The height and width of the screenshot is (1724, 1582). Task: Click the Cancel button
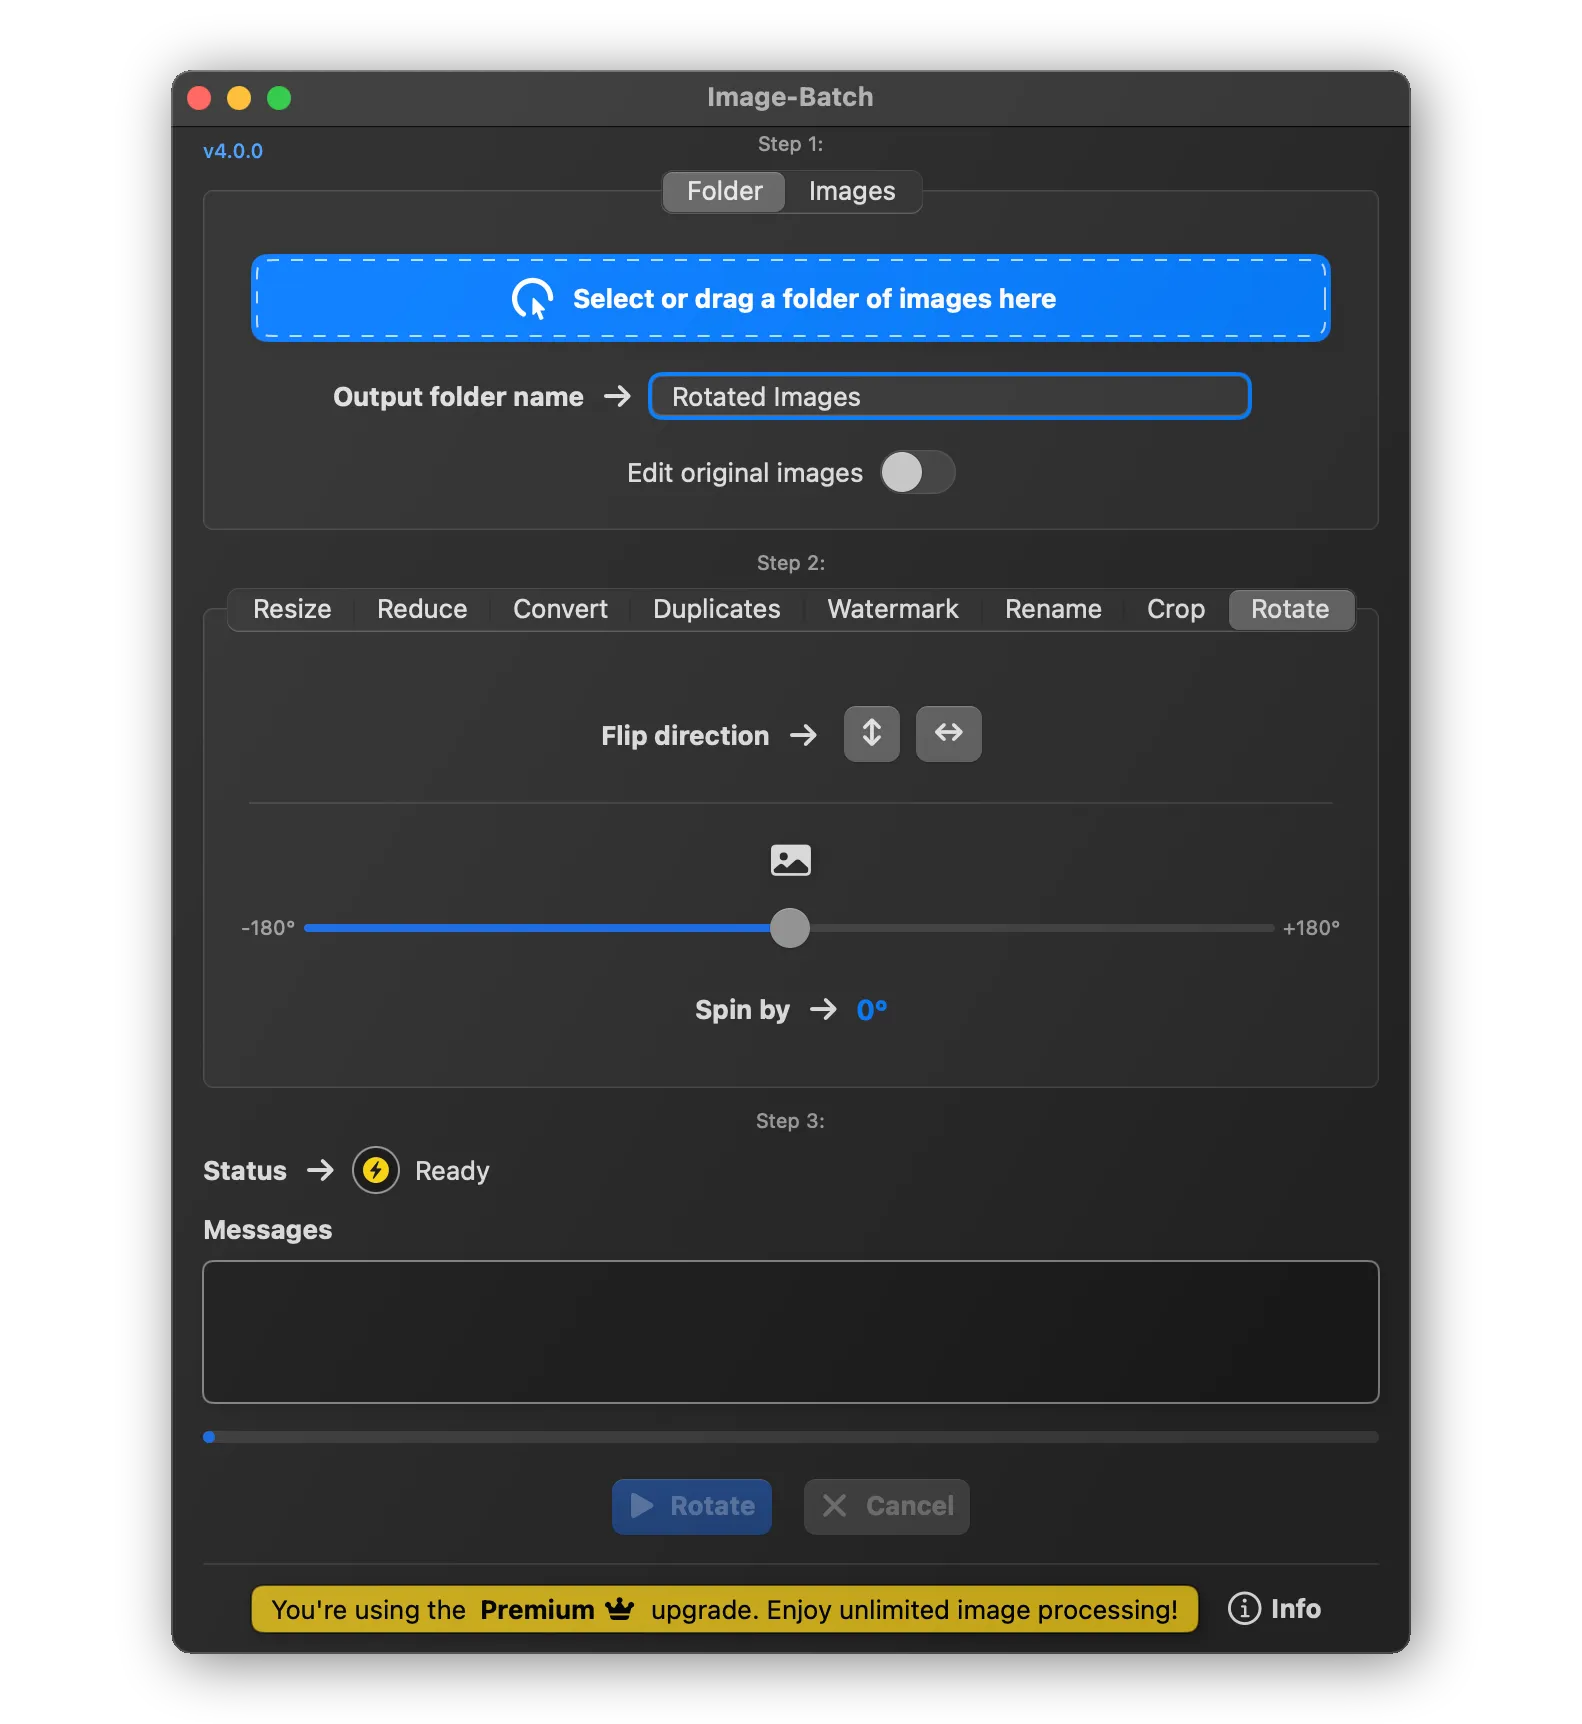click(x=886, y=1506)
